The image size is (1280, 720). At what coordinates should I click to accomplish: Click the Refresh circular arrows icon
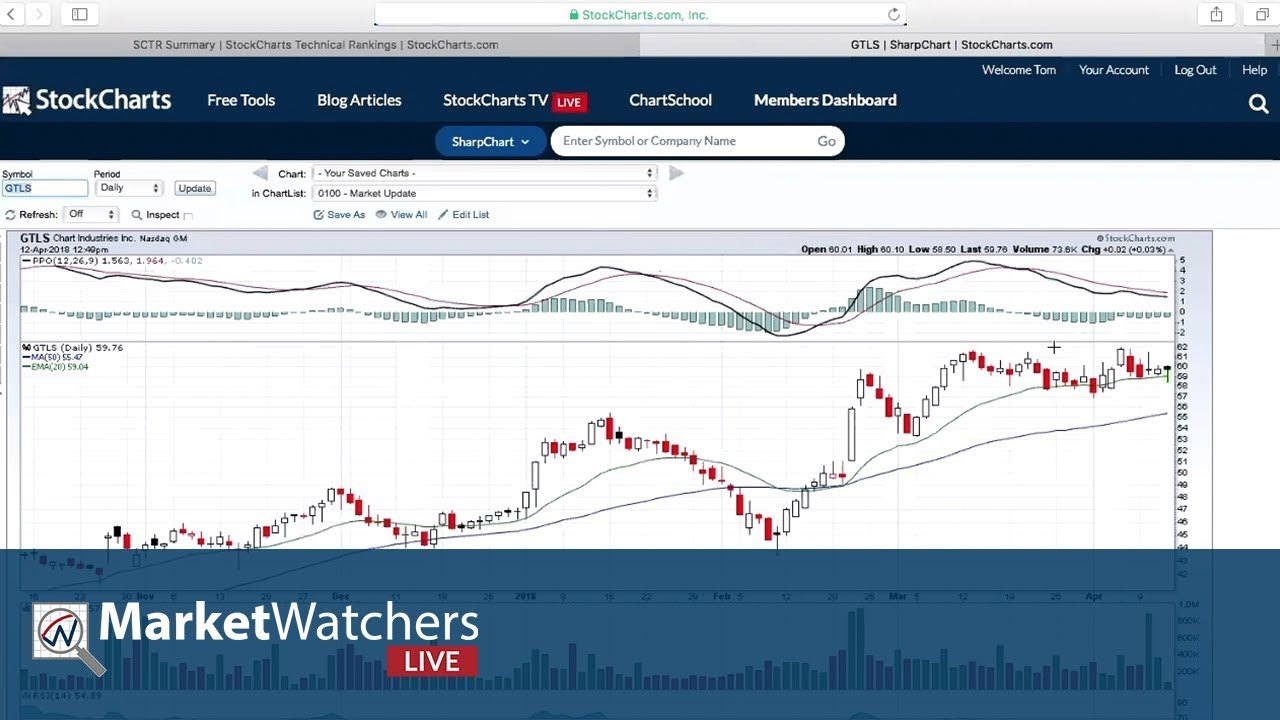pyautogui.click(x=10, y=215)
